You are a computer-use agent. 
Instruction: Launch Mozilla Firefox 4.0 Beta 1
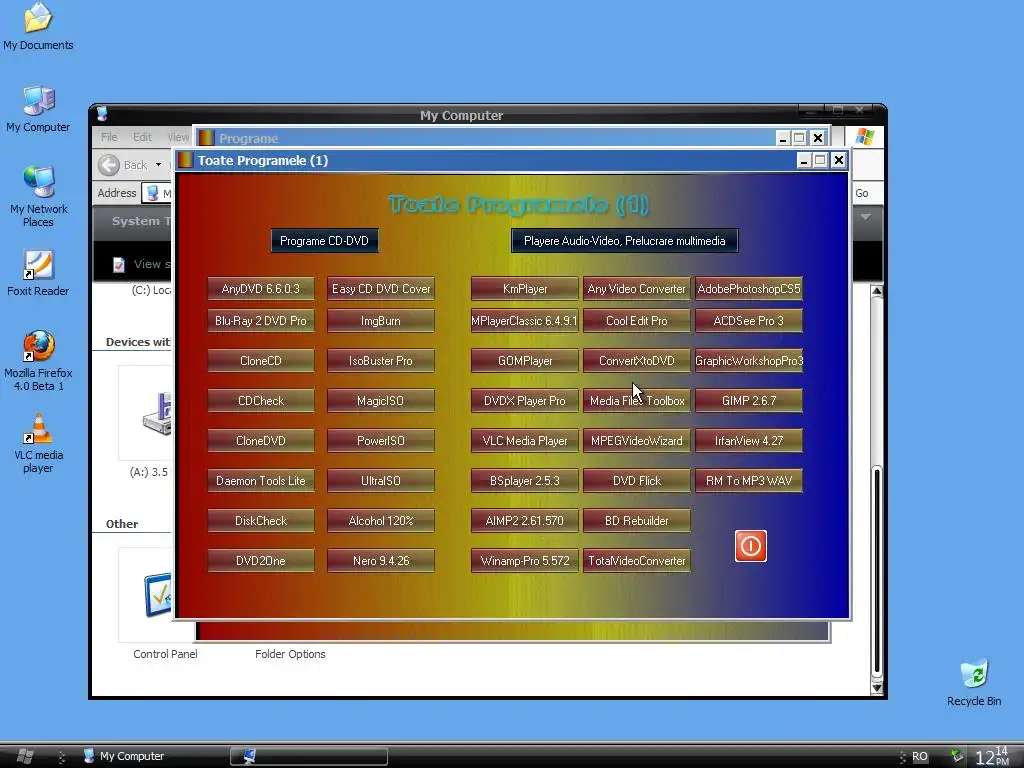coord(38,360)
